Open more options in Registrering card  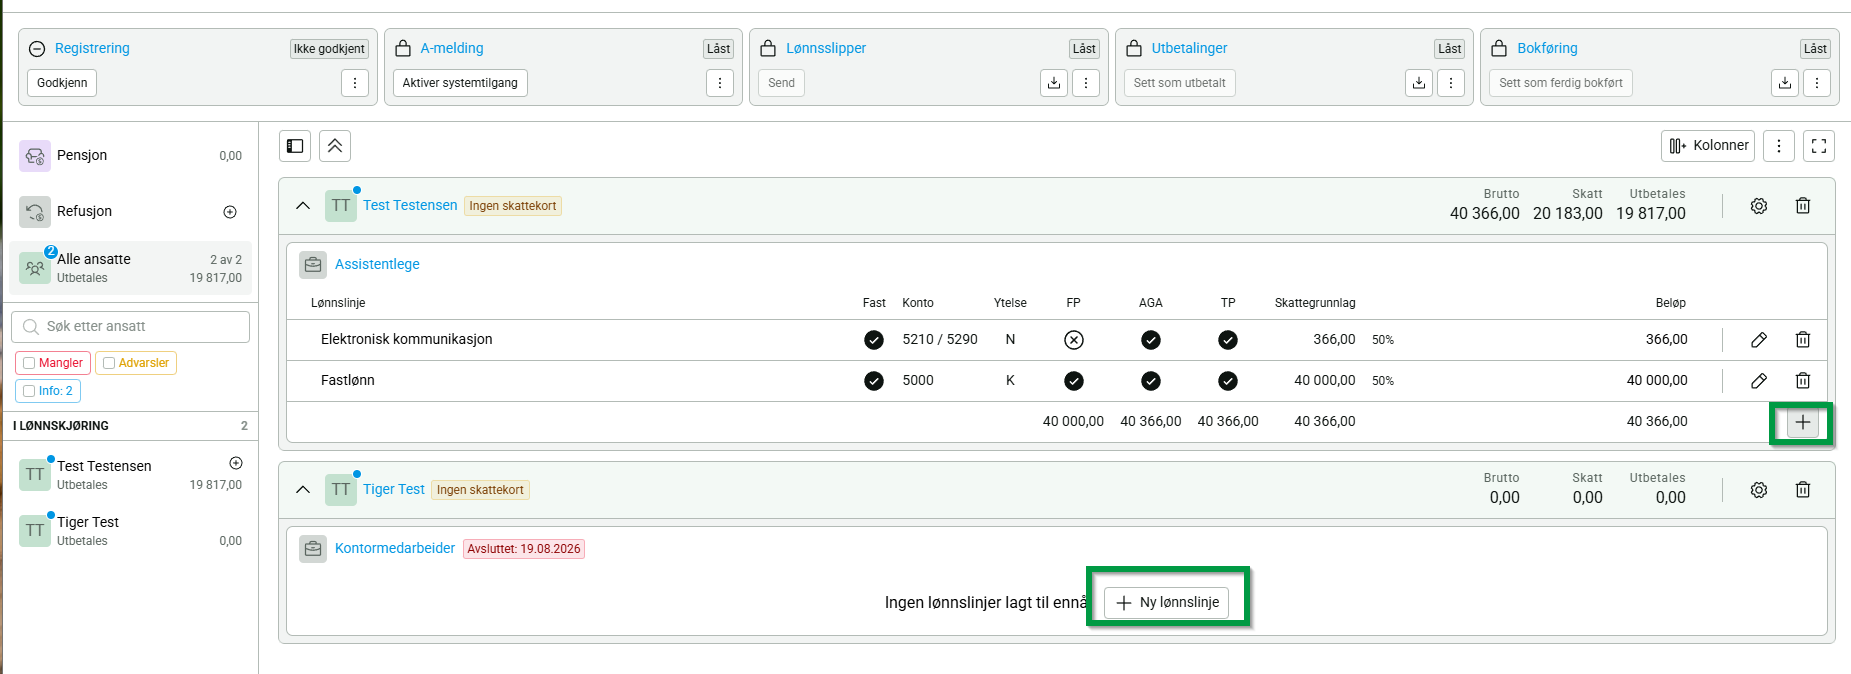click(355, 83)
